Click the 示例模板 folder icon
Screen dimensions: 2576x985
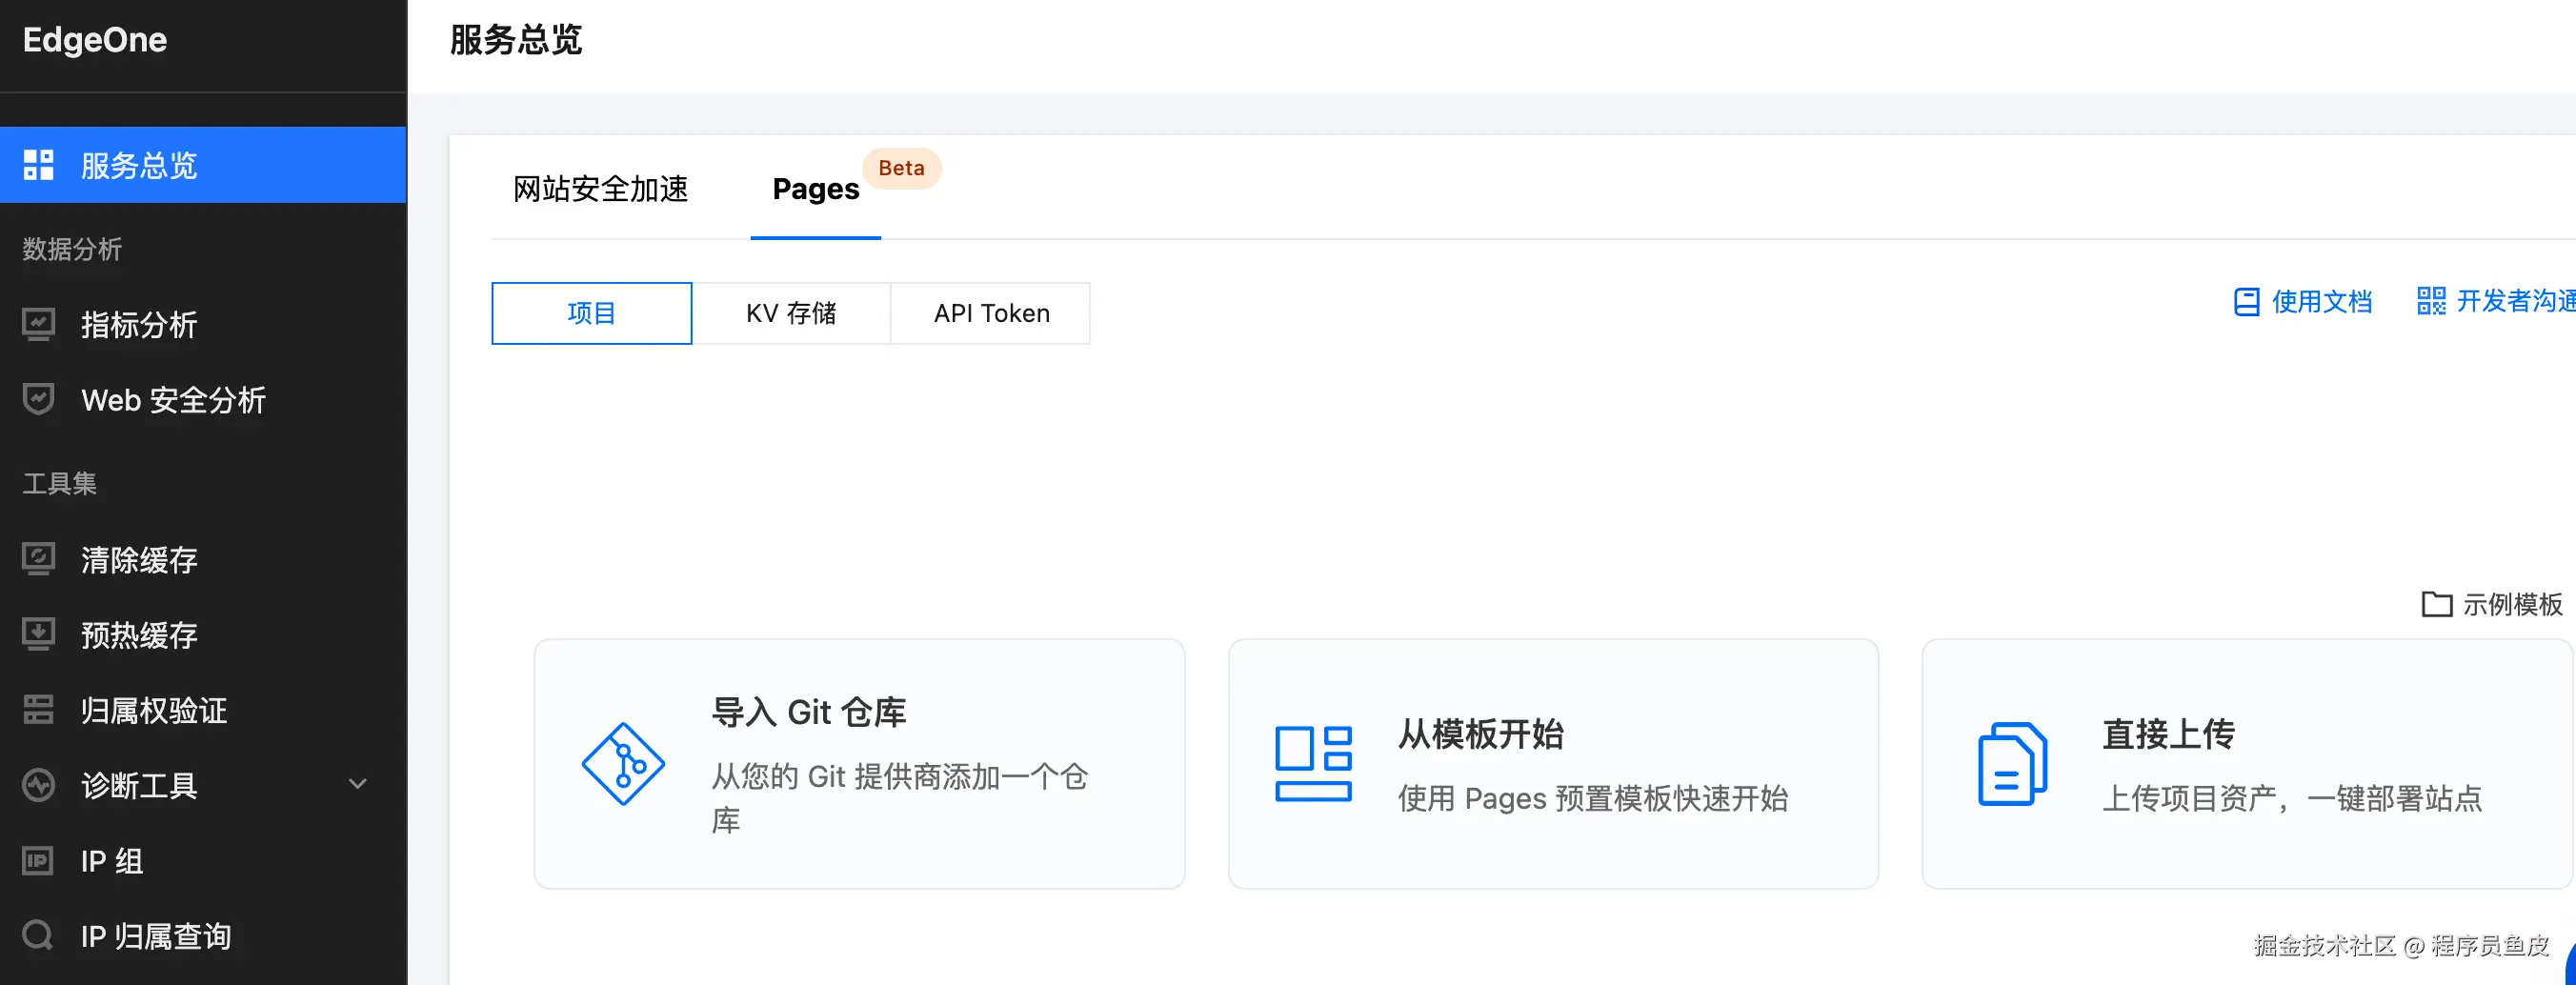(x=2436, y=604)
